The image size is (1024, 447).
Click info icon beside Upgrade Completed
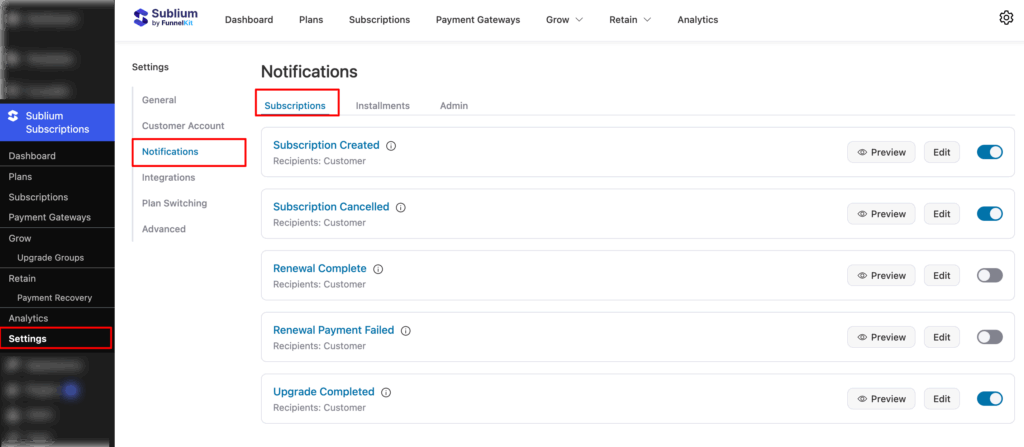click(x=386, y=392)
